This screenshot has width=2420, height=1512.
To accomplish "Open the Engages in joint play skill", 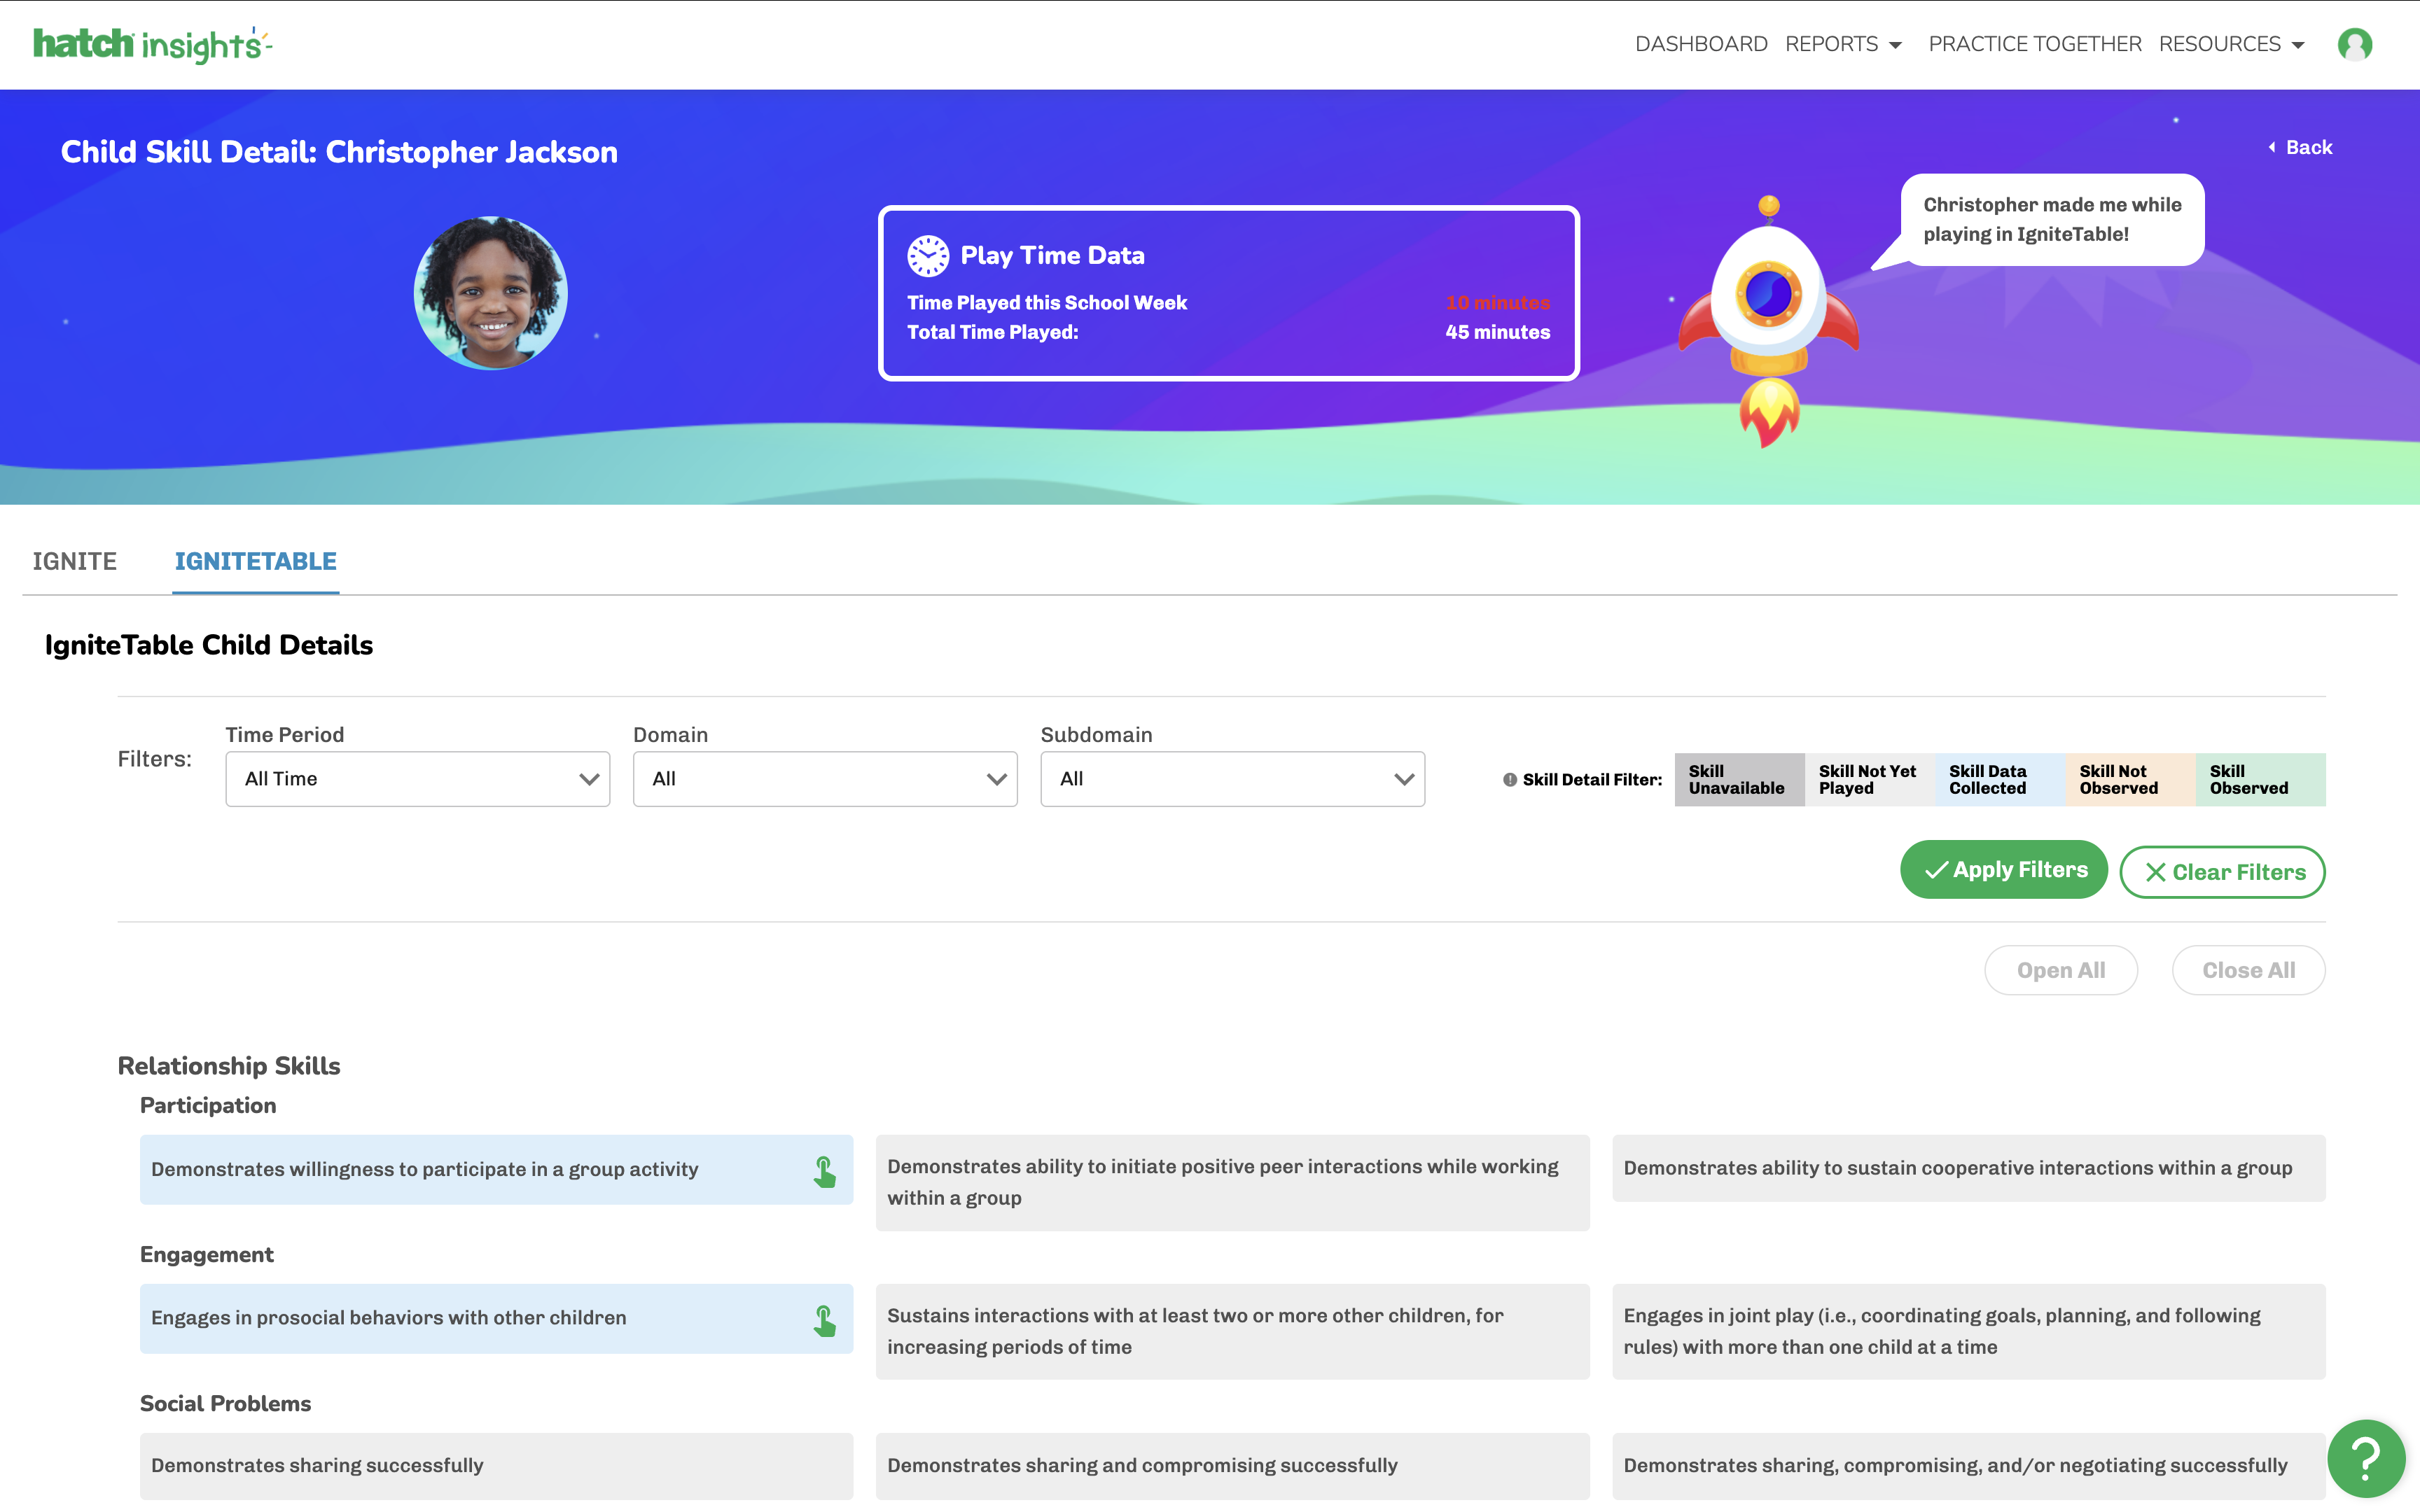I will point(1968,1331).
